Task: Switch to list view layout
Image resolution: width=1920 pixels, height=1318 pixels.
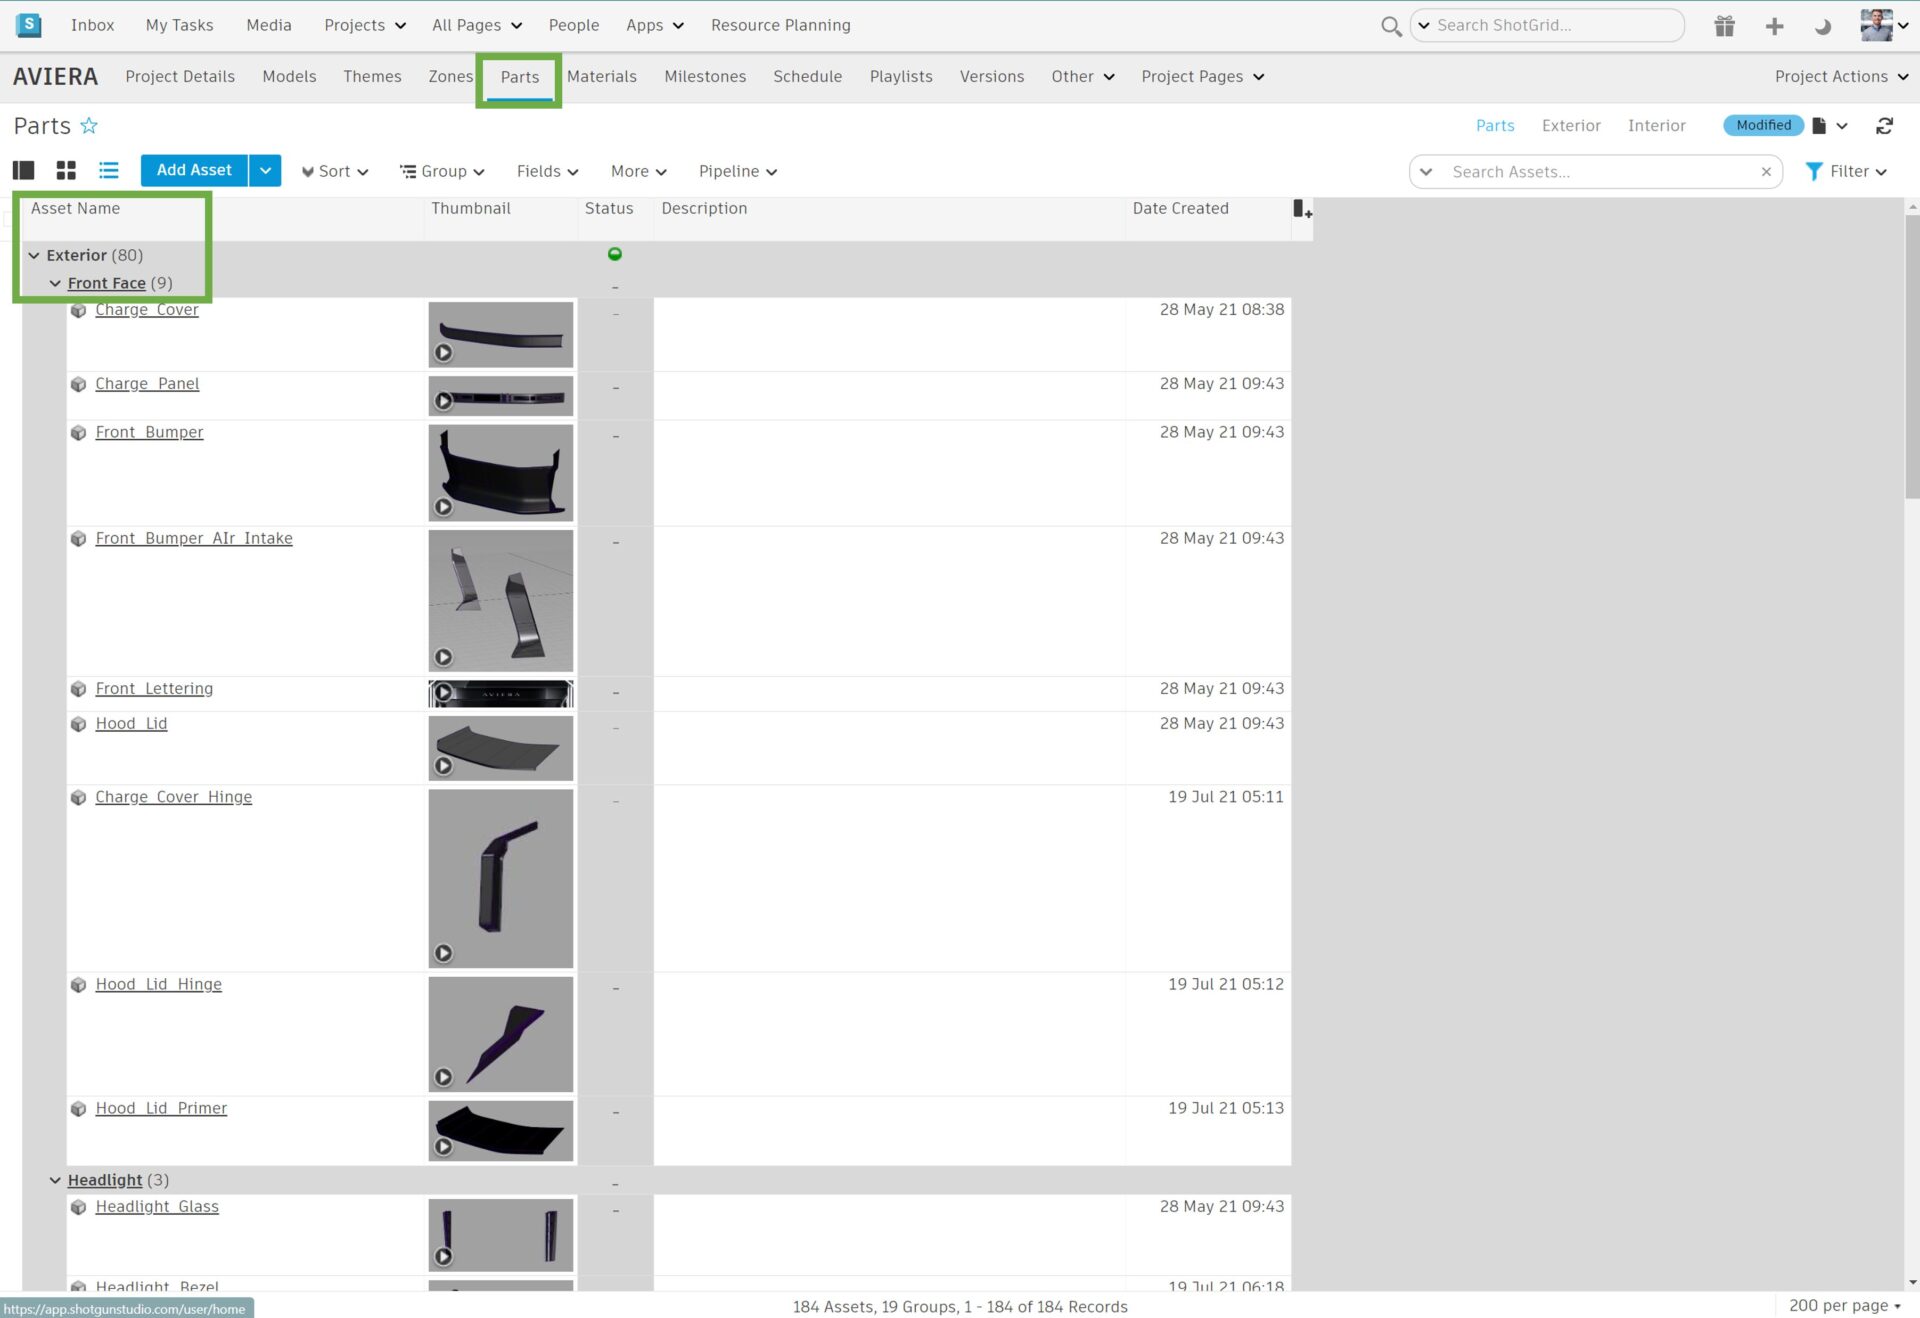Action: tap(108, 170)
